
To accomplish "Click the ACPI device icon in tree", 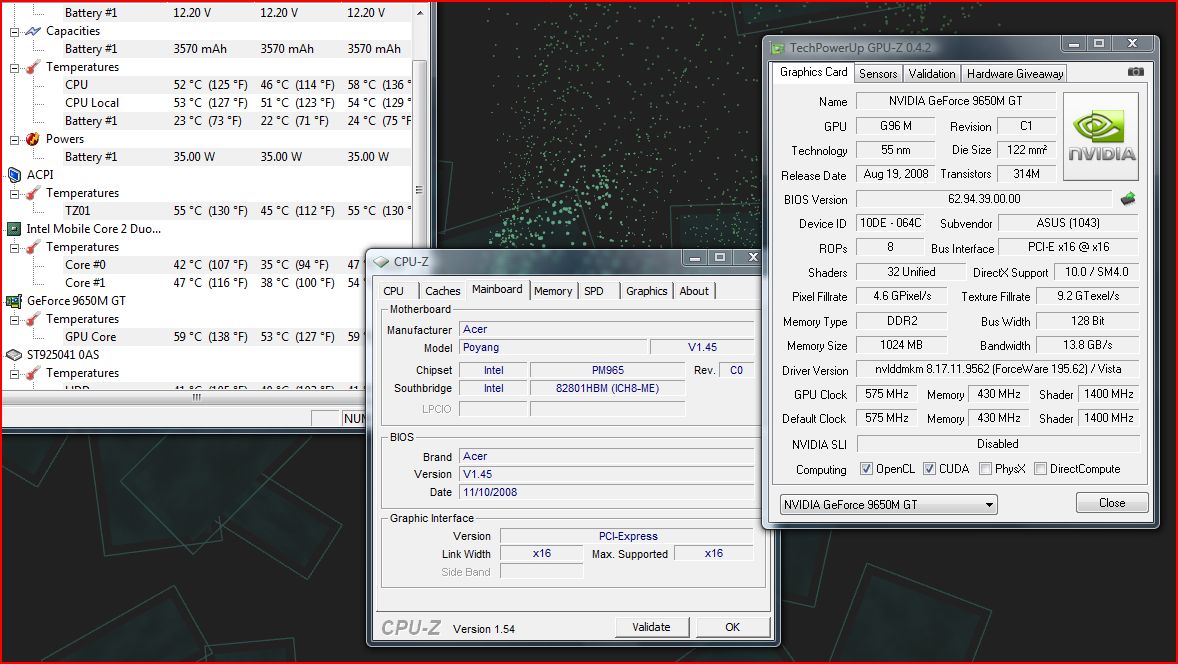I will point(14,175).
